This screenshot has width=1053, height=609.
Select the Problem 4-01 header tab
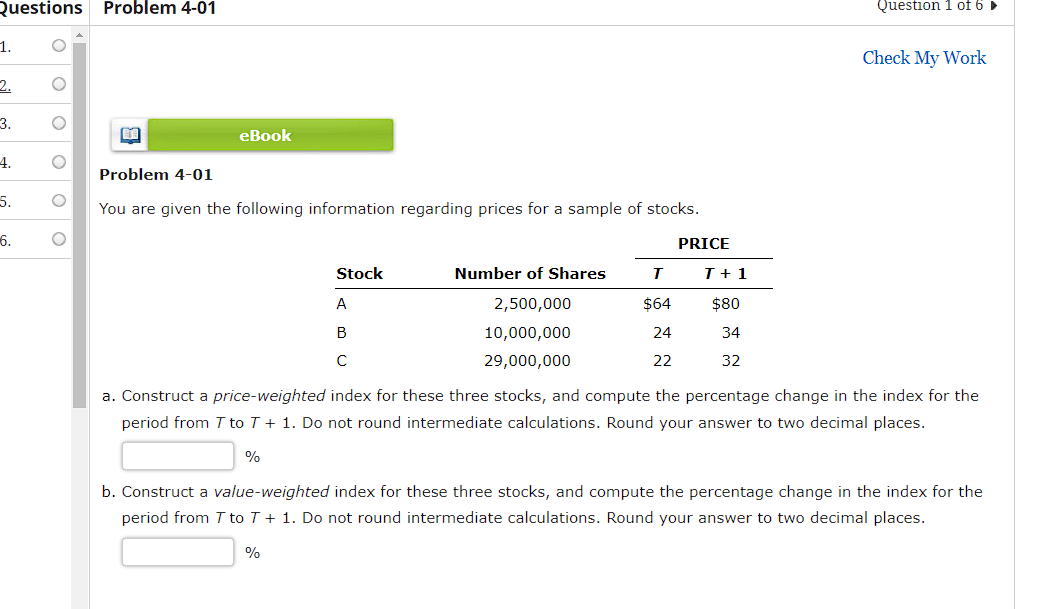(160, 9)
